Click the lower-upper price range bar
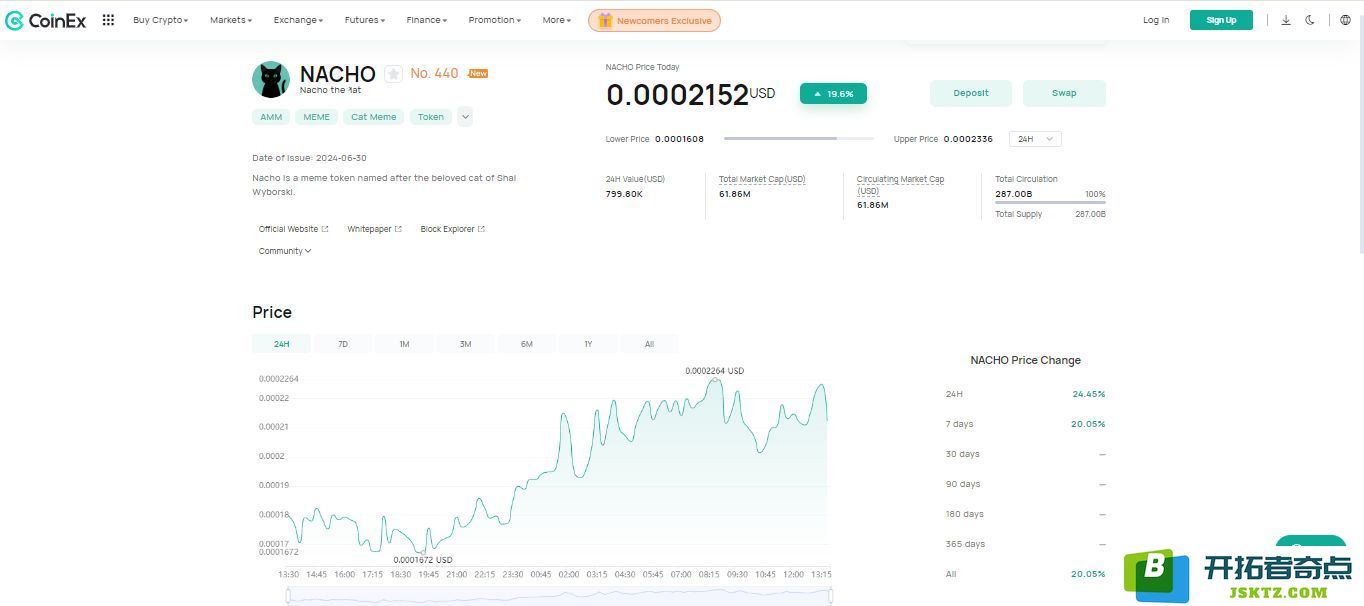Screen dimensions: 1364x606 pyautogui.click(x=799, y=139)
